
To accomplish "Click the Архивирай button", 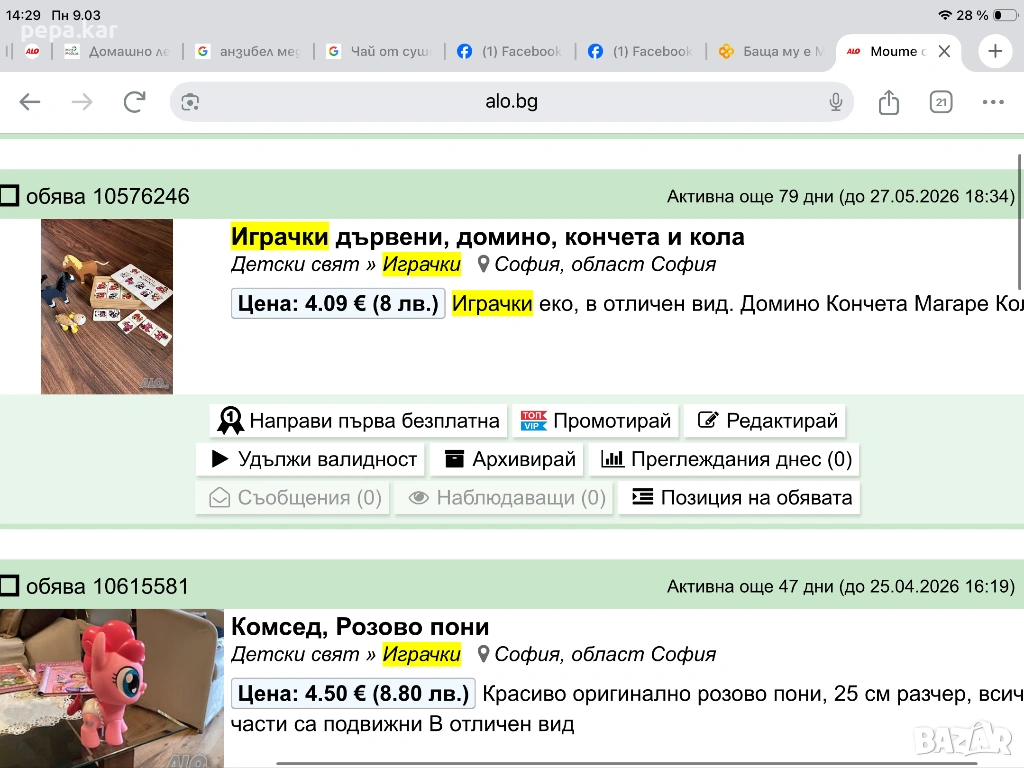I will 510,460.
